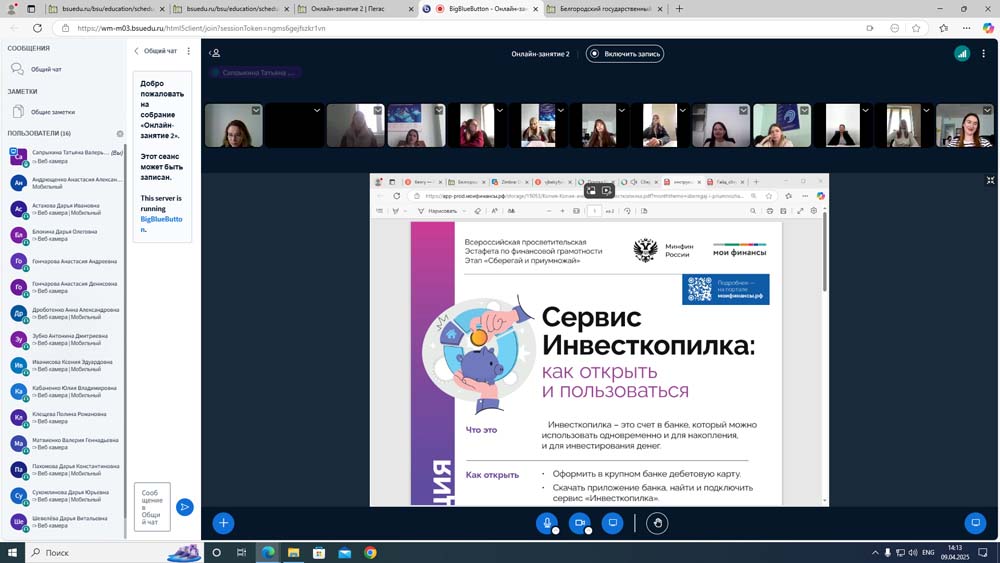Open Google Chrome from the taskbar
The image size is (1000, 563).
(x=371, y=552)
